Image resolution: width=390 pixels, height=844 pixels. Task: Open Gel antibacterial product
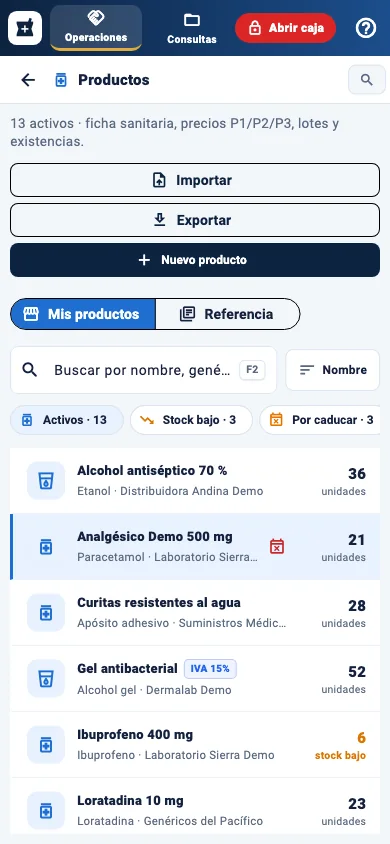tap(195, 678)
